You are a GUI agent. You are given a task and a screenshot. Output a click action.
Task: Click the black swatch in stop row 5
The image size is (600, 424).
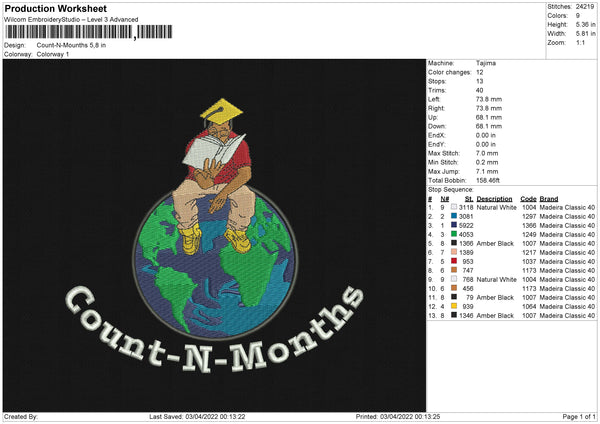(x=454, y=243)
